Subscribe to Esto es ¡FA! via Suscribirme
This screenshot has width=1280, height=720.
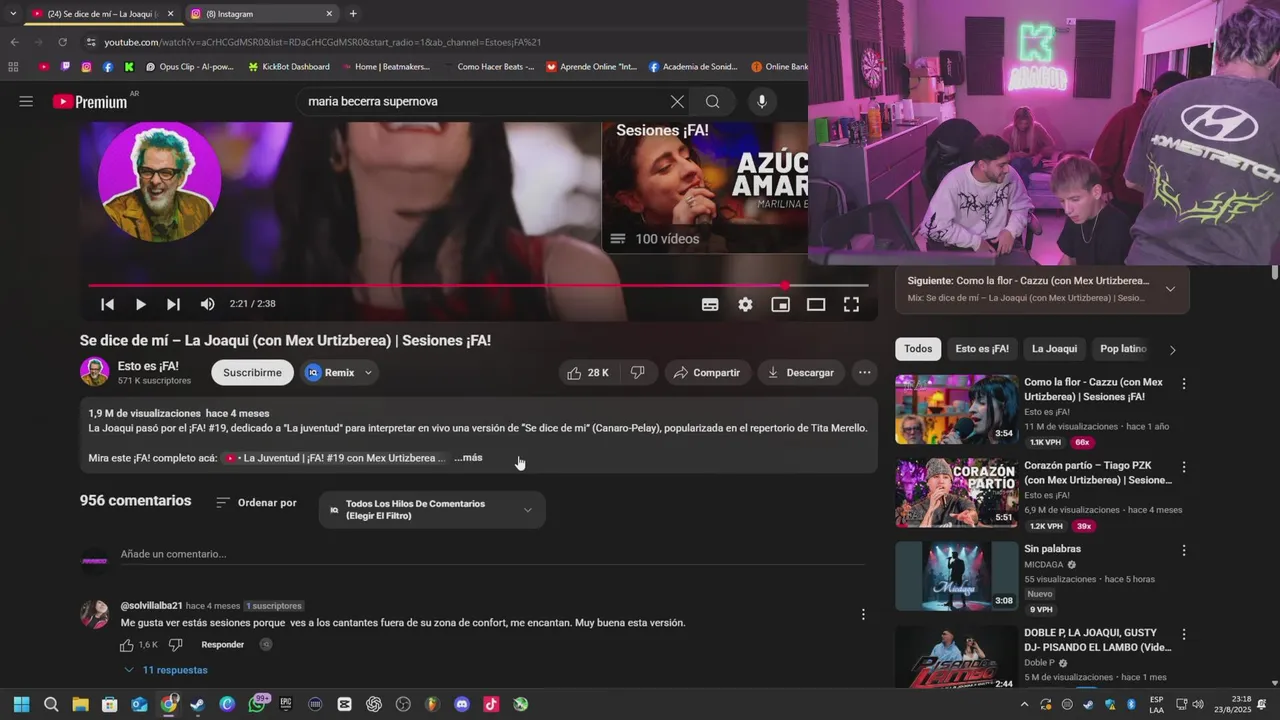click(252, 373)
